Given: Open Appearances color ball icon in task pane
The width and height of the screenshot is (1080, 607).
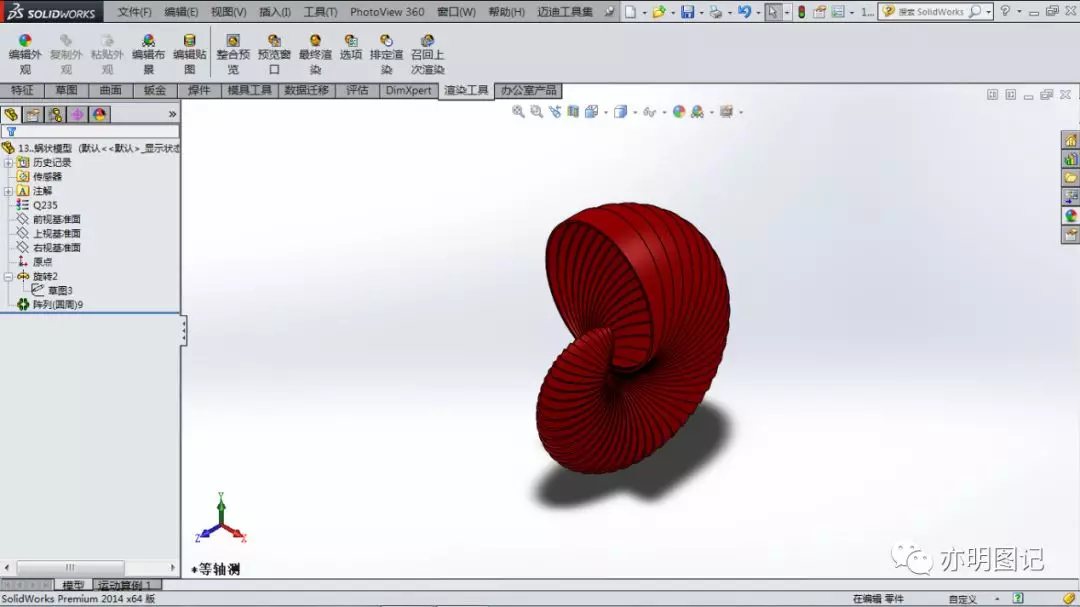Looking at the screenshot, I should click(1070, 216).
